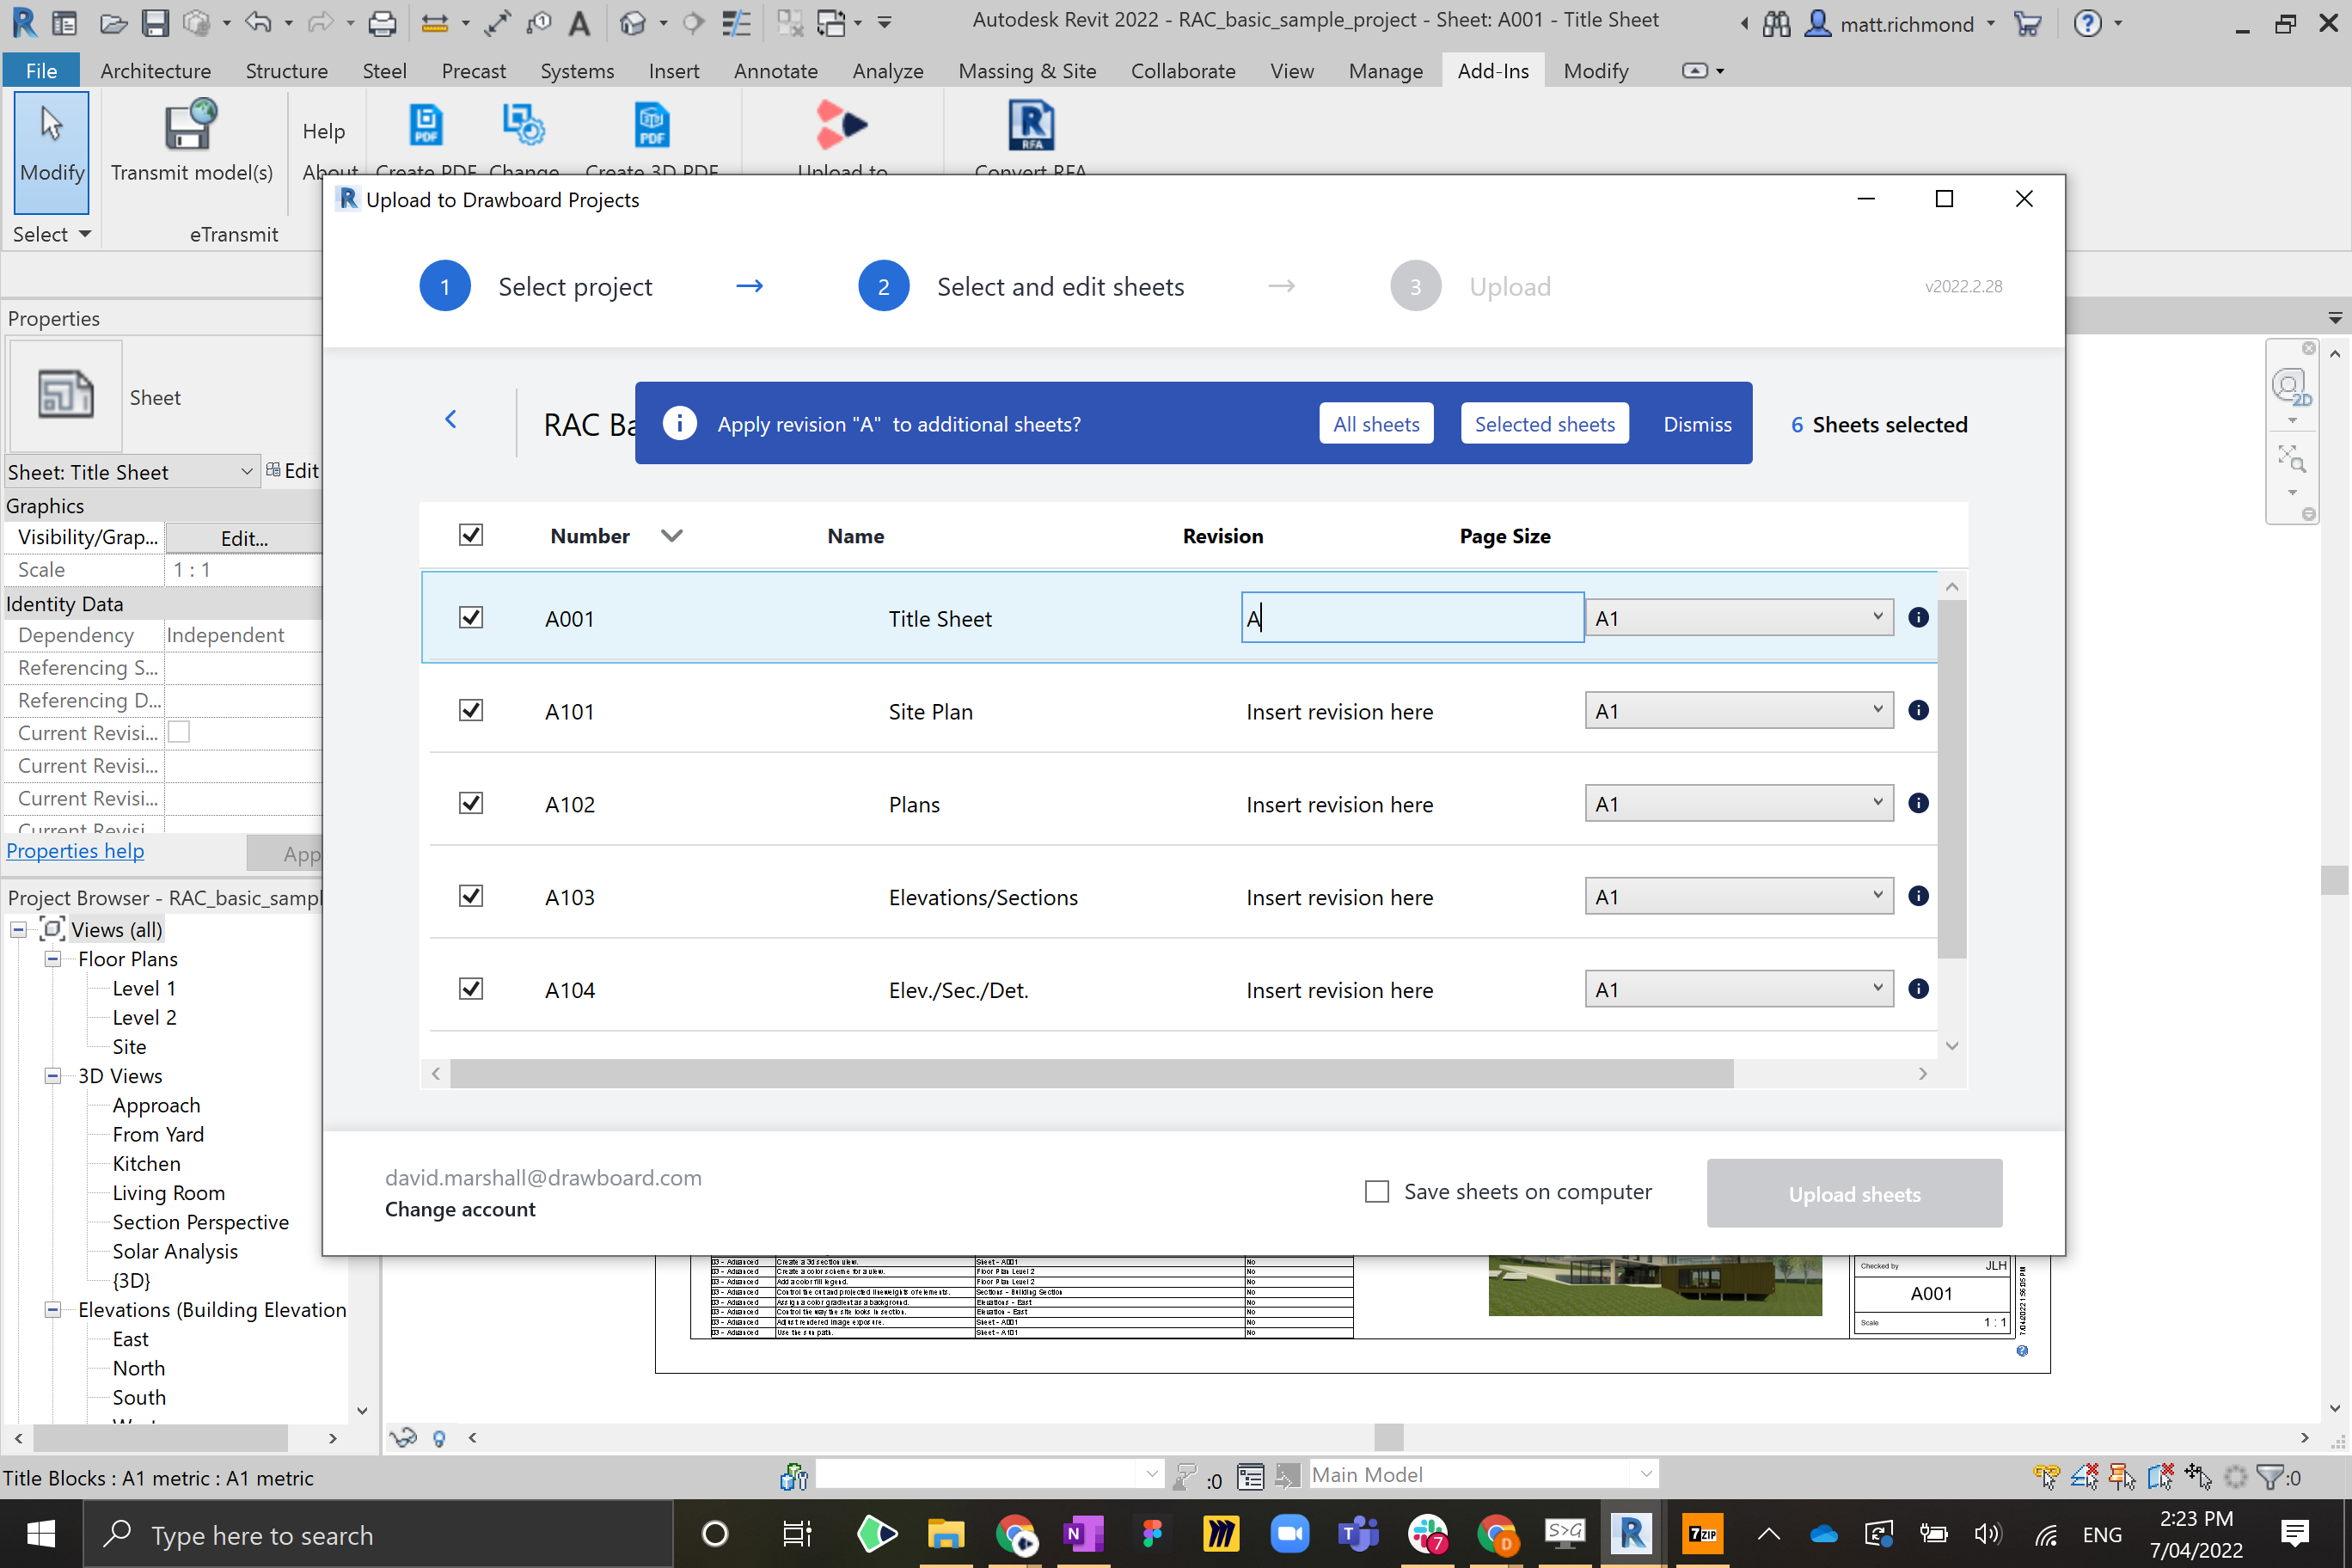Open page size dropdown for A103
Image resolution: width=2352 pixels, height=1568 pixels.
tap(1738, 896)
